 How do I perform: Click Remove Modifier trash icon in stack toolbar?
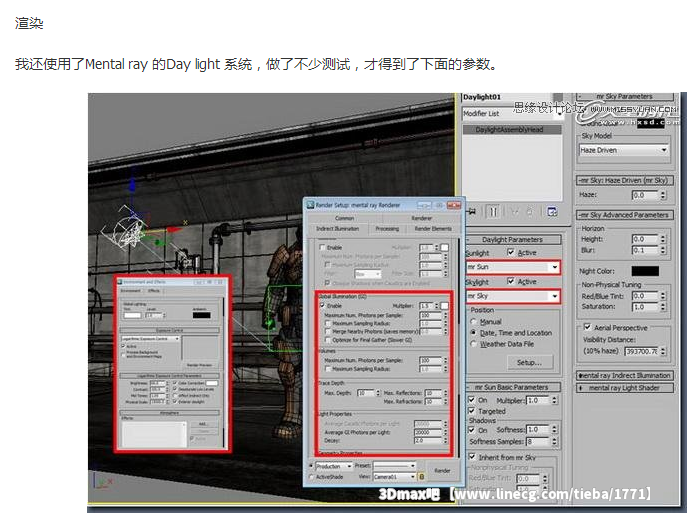tap(530, 212)
